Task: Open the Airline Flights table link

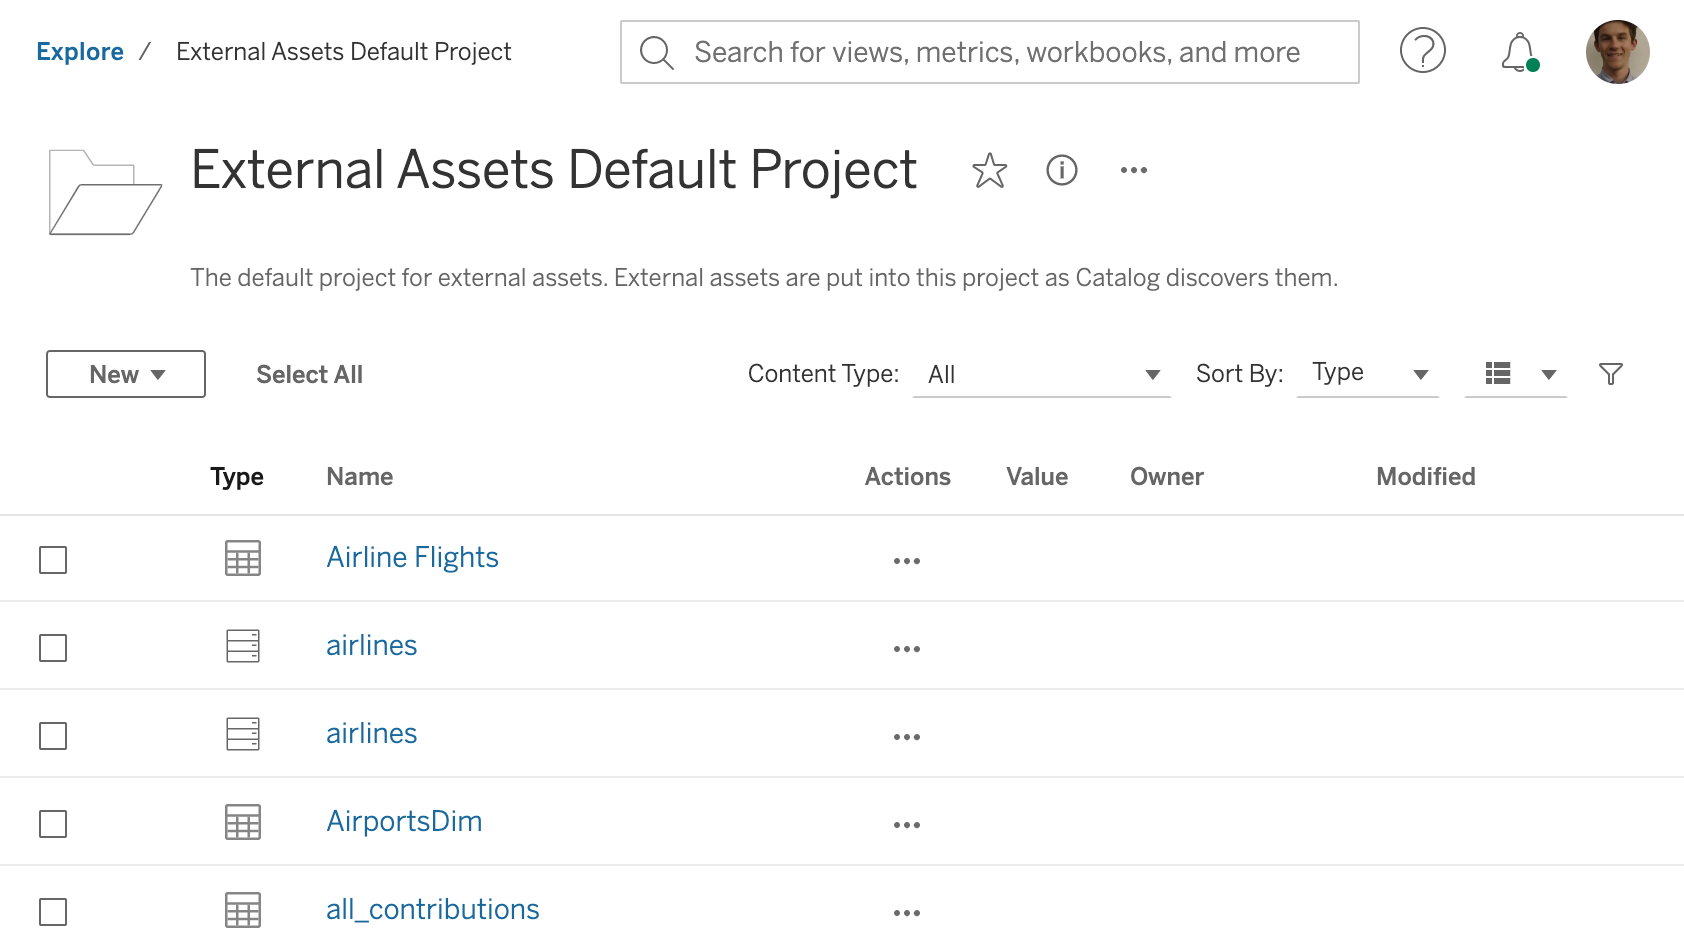Action: 412,557
